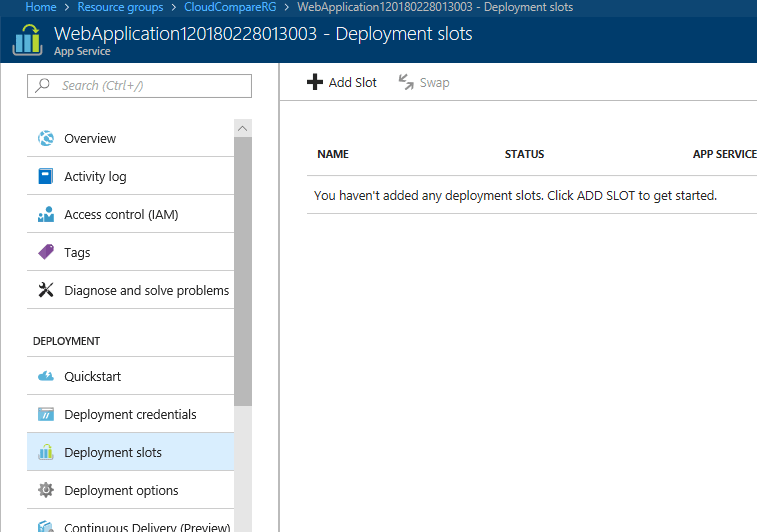Click the sidebar scrollbar thumb

pos(243,271)
